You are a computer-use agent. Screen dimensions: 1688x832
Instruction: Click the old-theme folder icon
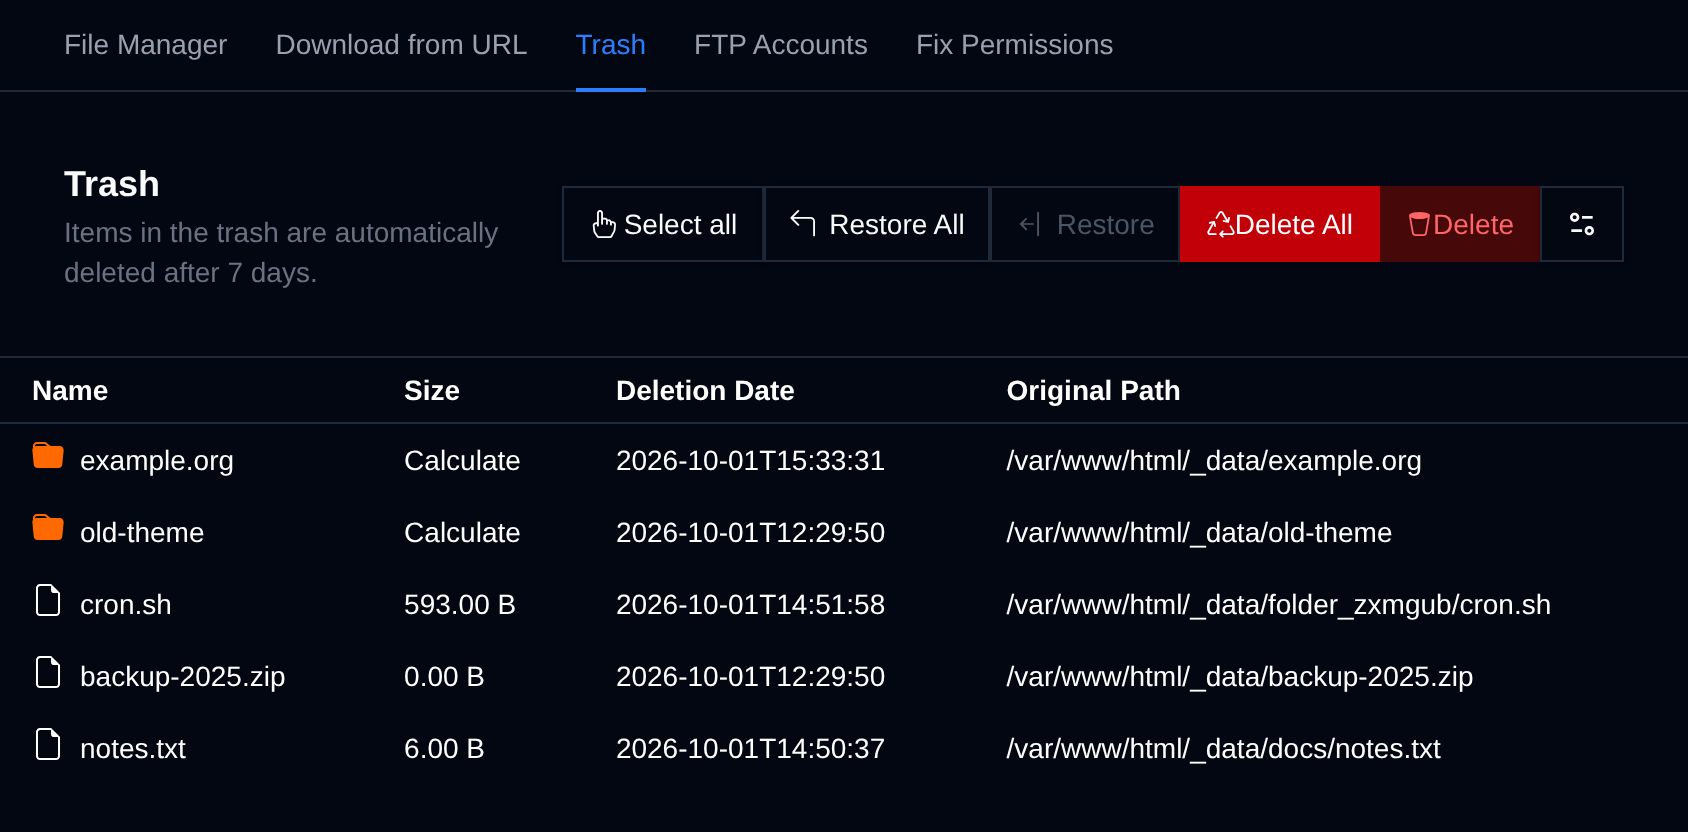pos(48,528)
